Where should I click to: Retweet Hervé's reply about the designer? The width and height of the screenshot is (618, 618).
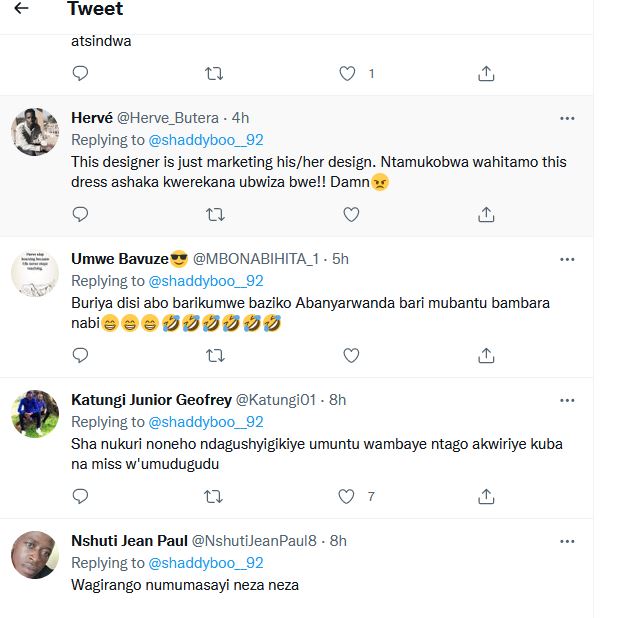pos(214,214)
